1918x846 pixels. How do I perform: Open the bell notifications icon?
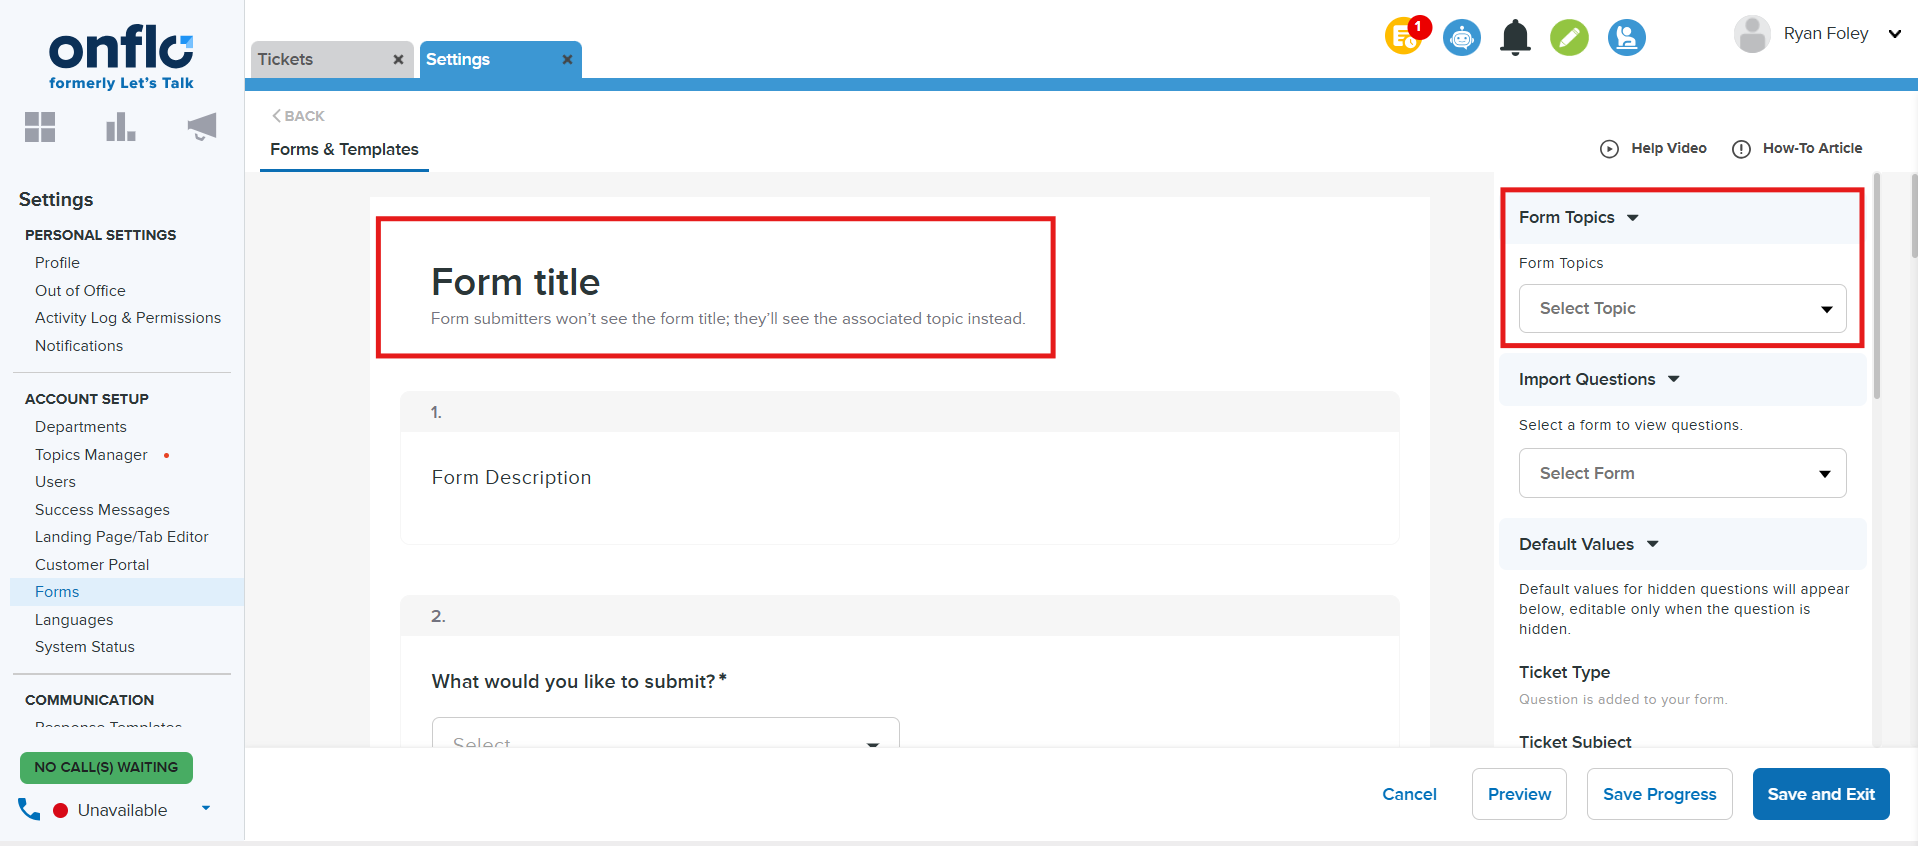pyautogui.click(x=1515, y=38)
